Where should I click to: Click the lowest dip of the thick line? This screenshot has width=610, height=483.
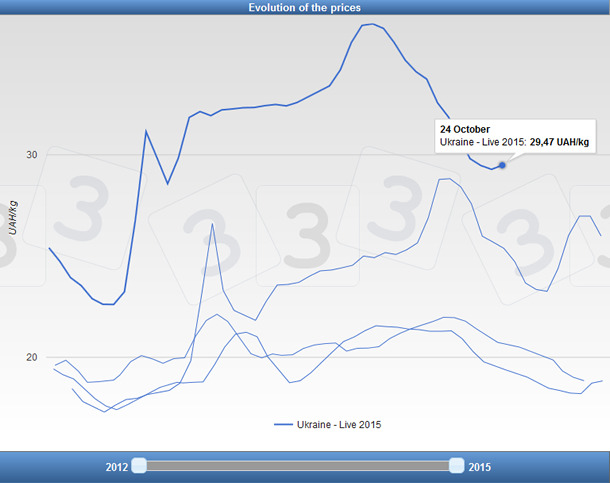[108, 304]
